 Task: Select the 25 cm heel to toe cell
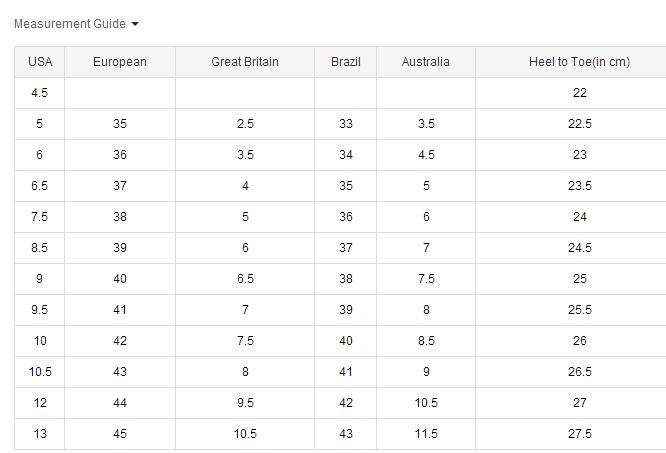coord(579,279)
